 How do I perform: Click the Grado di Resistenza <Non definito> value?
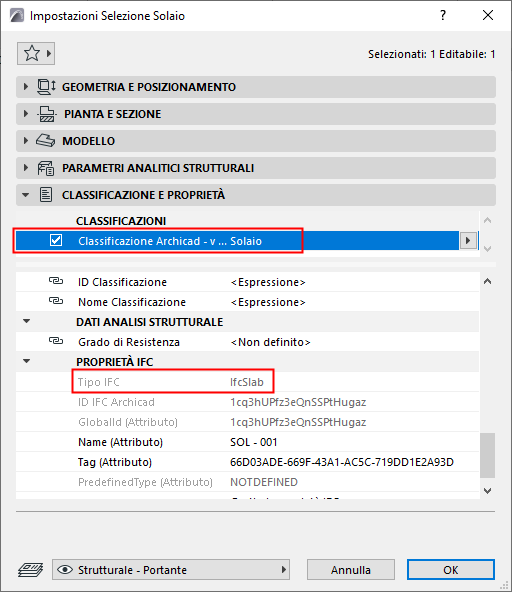270,342
